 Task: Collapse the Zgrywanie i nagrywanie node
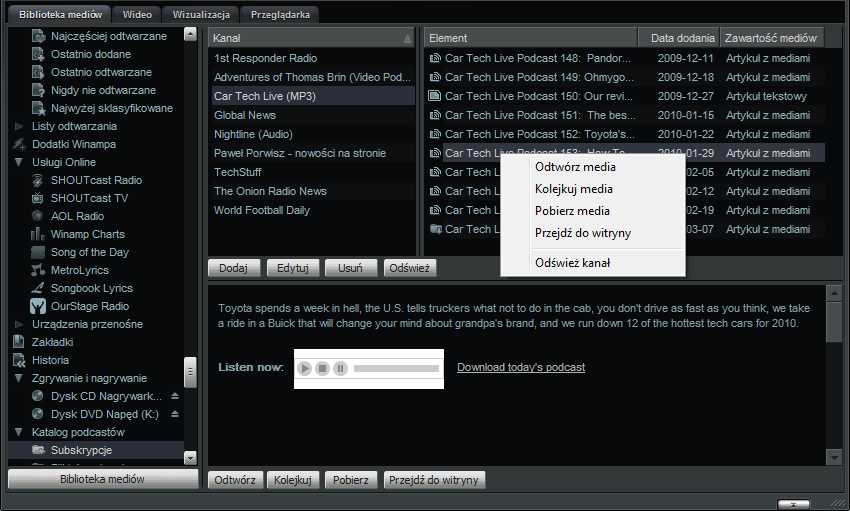click(x=19, y=378)
